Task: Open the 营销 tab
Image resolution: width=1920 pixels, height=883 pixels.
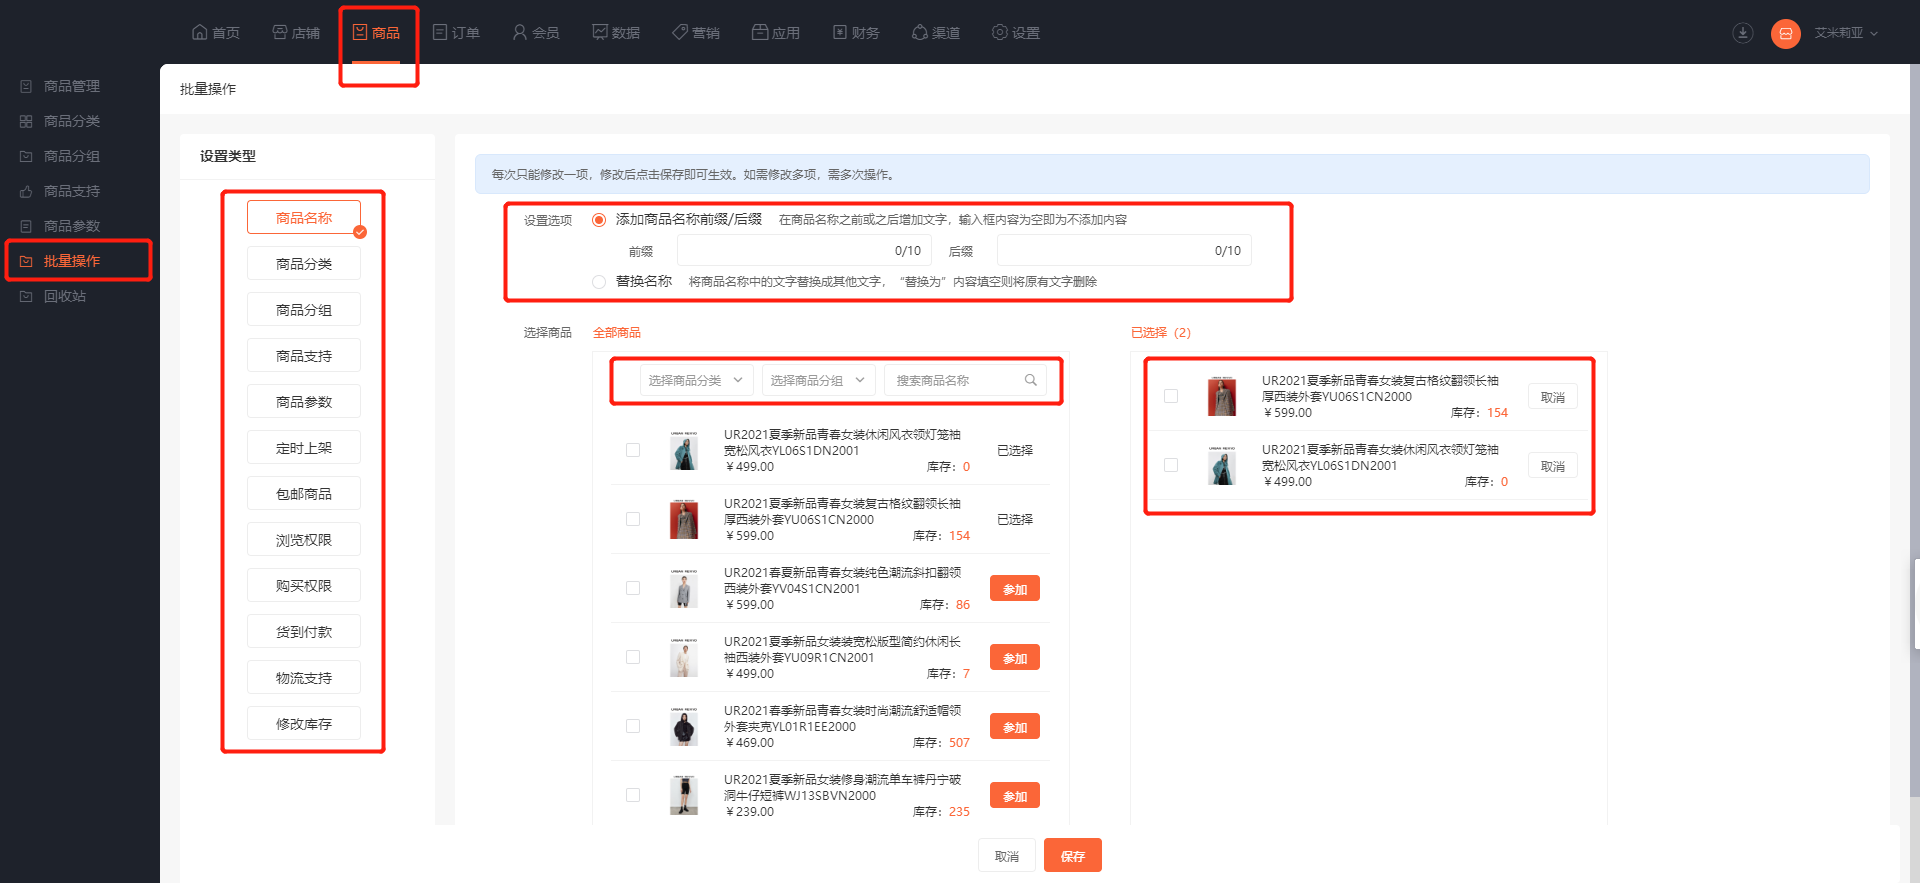Action: pos(695,33)
